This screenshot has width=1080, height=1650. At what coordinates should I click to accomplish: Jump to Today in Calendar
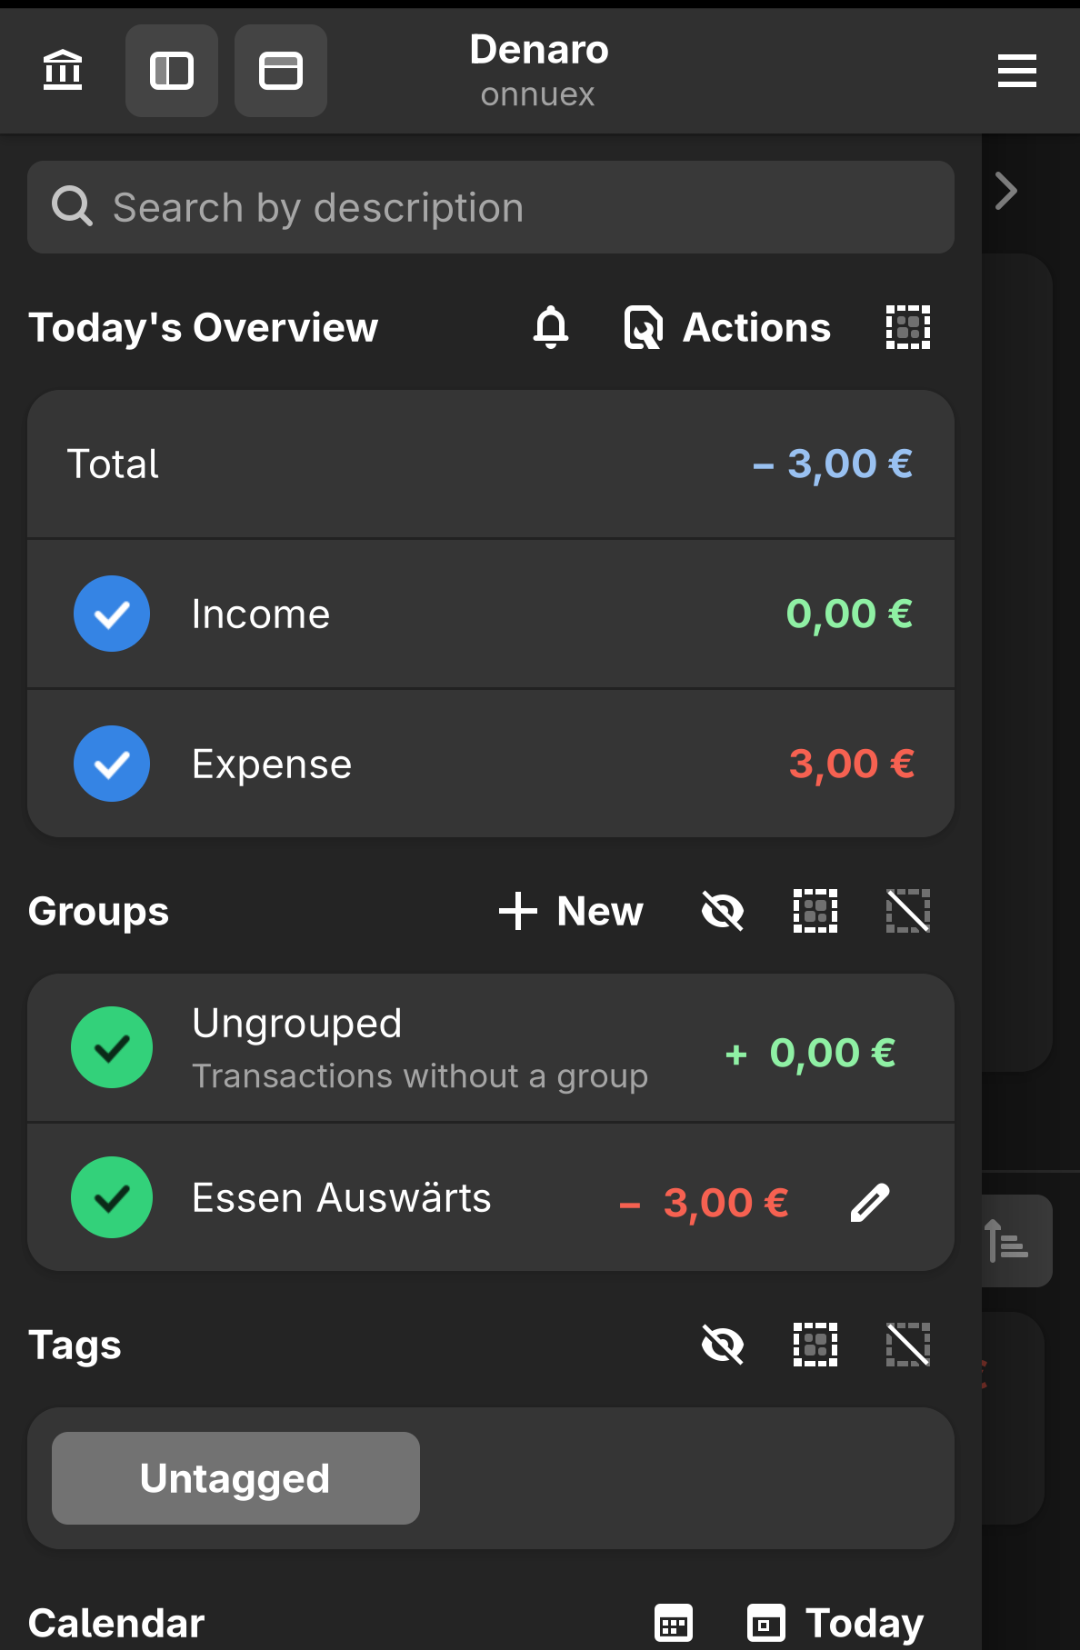836,1623
